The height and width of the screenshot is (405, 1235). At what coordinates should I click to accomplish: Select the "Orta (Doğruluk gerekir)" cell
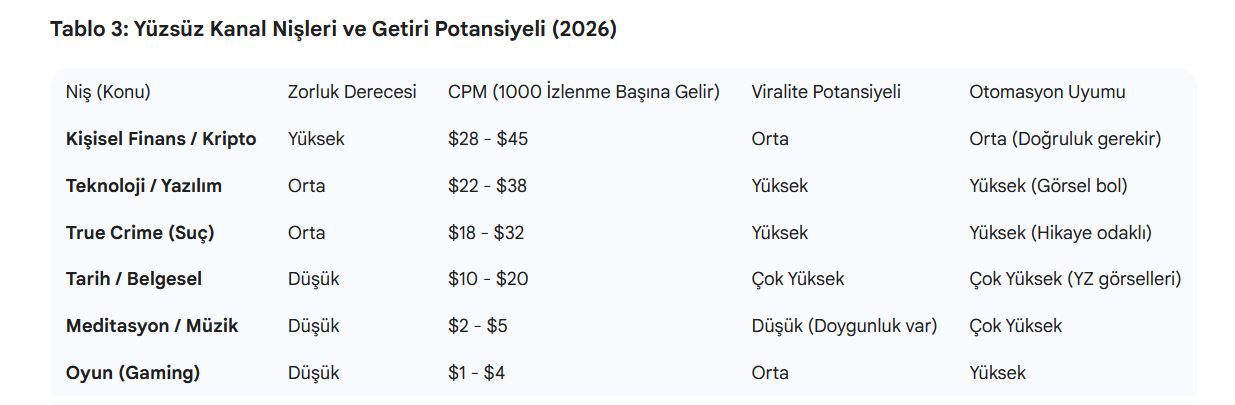pos(1065,139)
